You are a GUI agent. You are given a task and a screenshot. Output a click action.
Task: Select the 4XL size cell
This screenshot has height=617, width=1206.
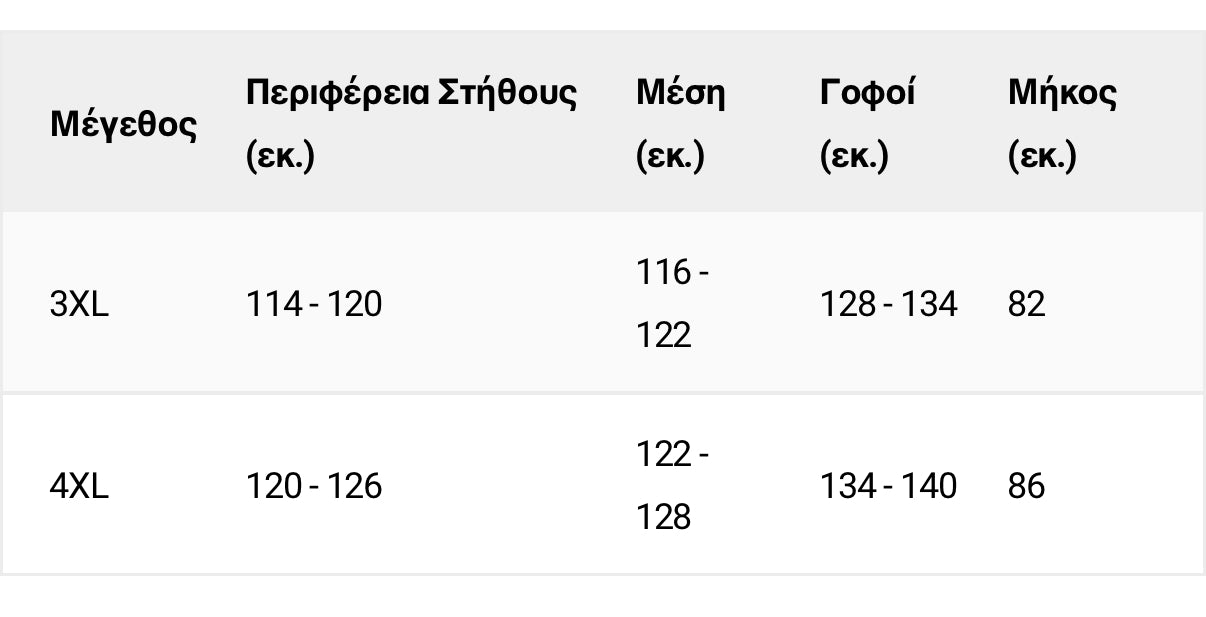click(79, 486)
